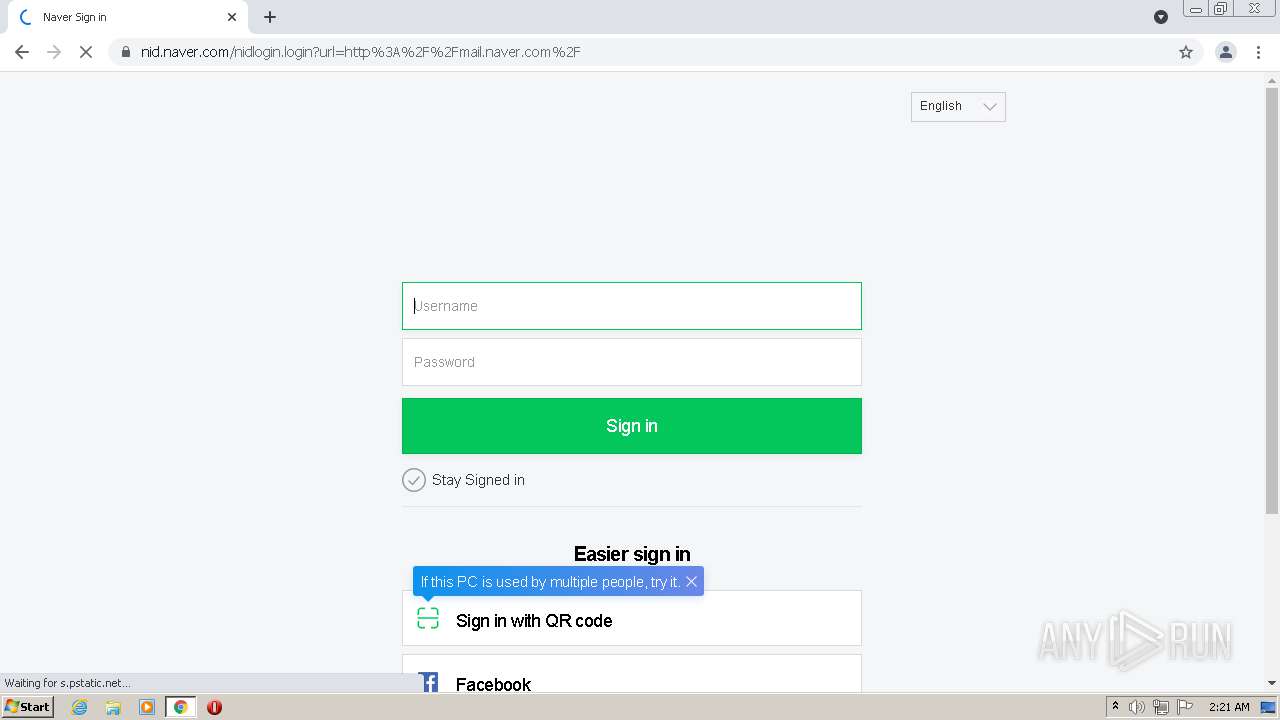This screenshot has width=1280, height=720.
Task: Click the QR code scan icon
Action: [428, 619]
